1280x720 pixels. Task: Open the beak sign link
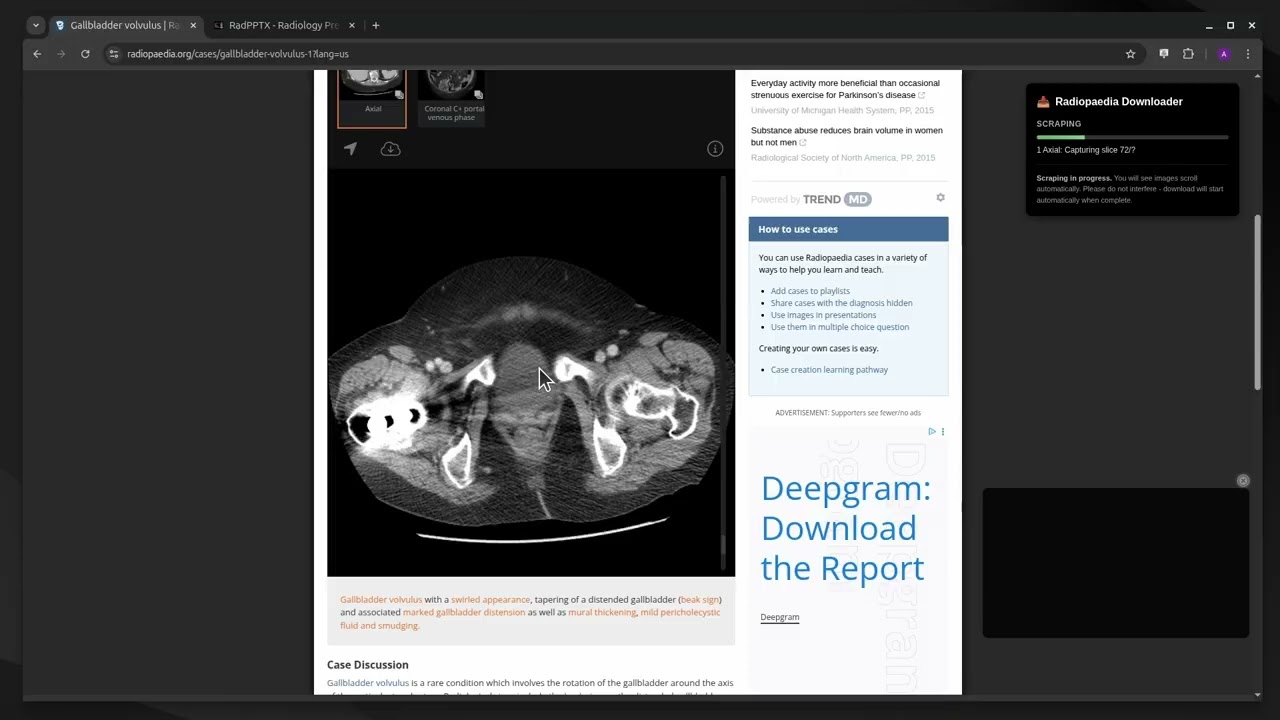point(699,600)
